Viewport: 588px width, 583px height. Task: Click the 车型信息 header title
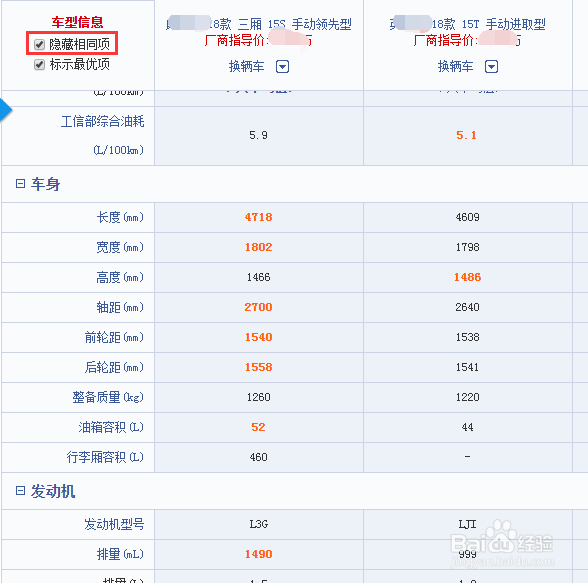click(77, 22)
